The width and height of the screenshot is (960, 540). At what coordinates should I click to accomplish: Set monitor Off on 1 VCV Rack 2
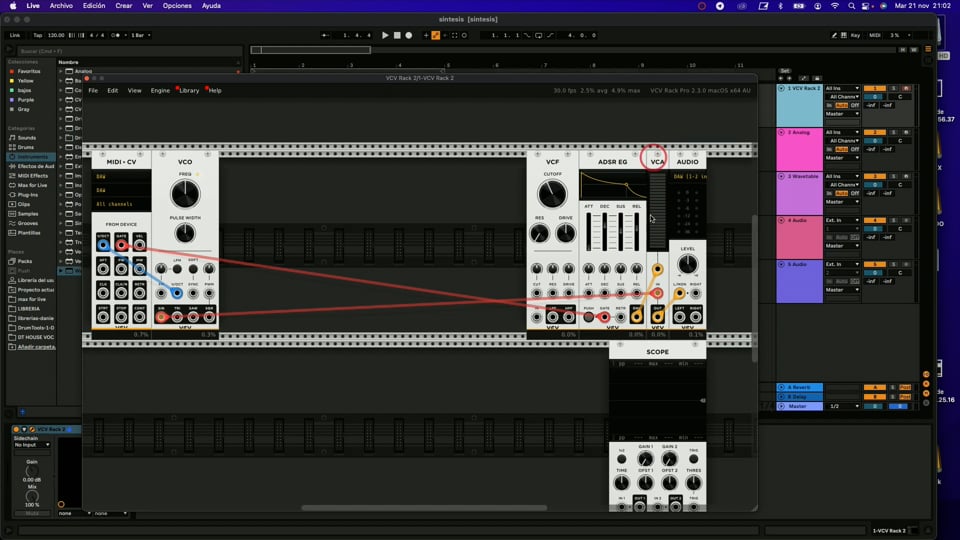coord(855,105)
